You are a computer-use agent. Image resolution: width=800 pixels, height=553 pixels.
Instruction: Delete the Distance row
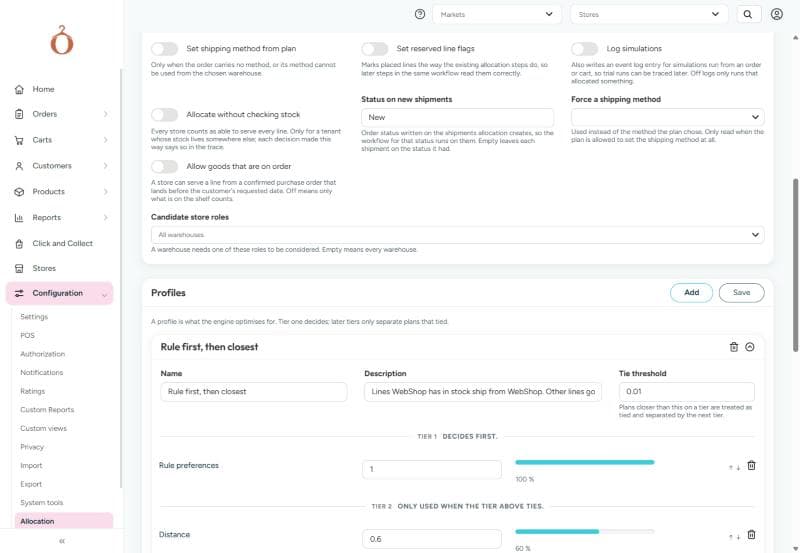pos(752,535)
